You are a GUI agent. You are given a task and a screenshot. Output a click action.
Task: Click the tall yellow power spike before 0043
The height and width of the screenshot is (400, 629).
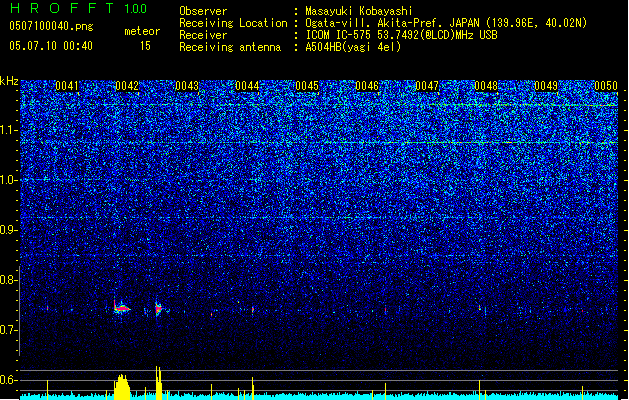159,383
